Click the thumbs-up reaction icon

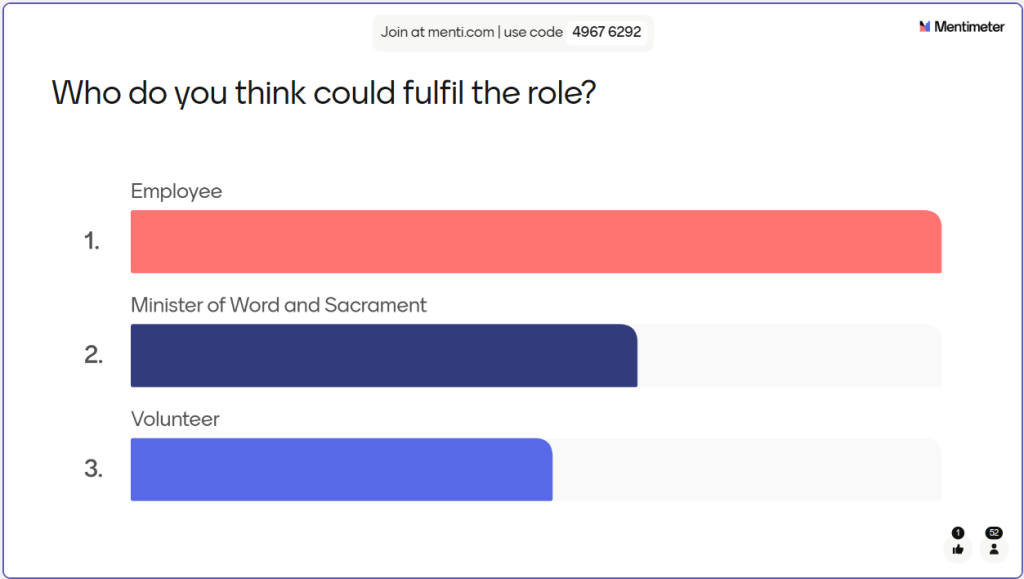point(958,549)
